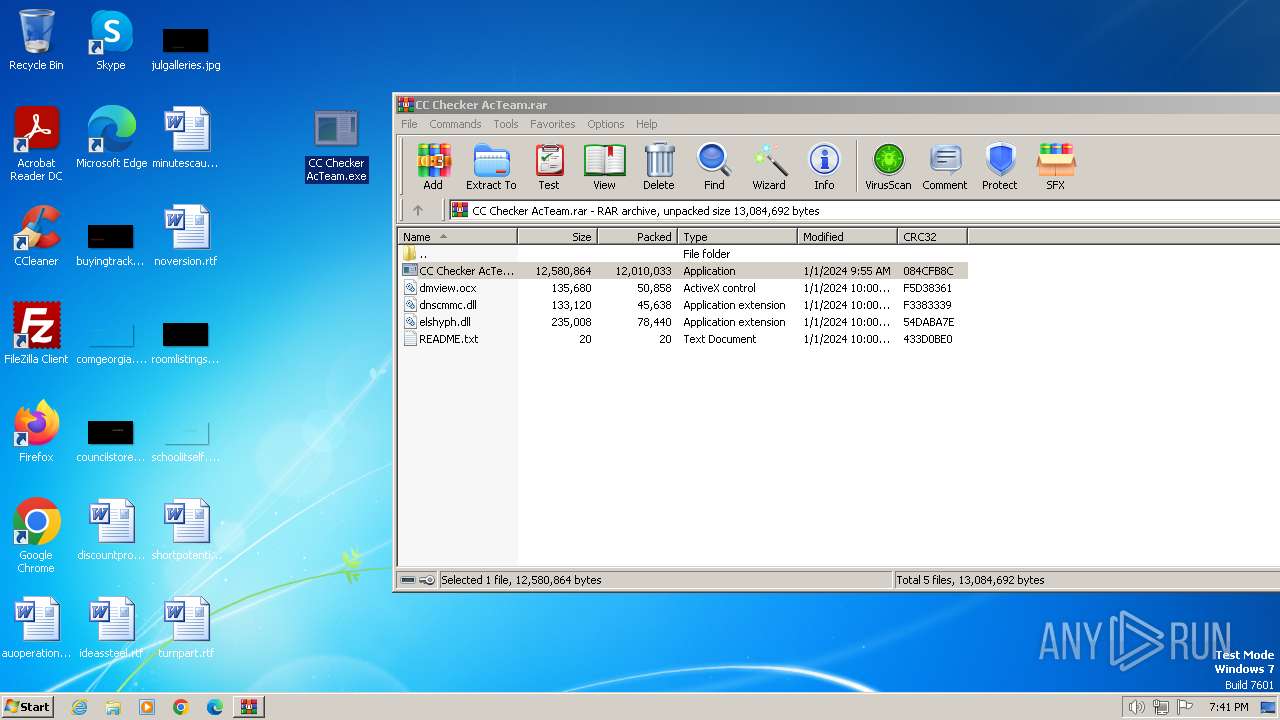Sort by the Modified column header
The width and height of the screenshot is (1280, 720).
(848, 237)
